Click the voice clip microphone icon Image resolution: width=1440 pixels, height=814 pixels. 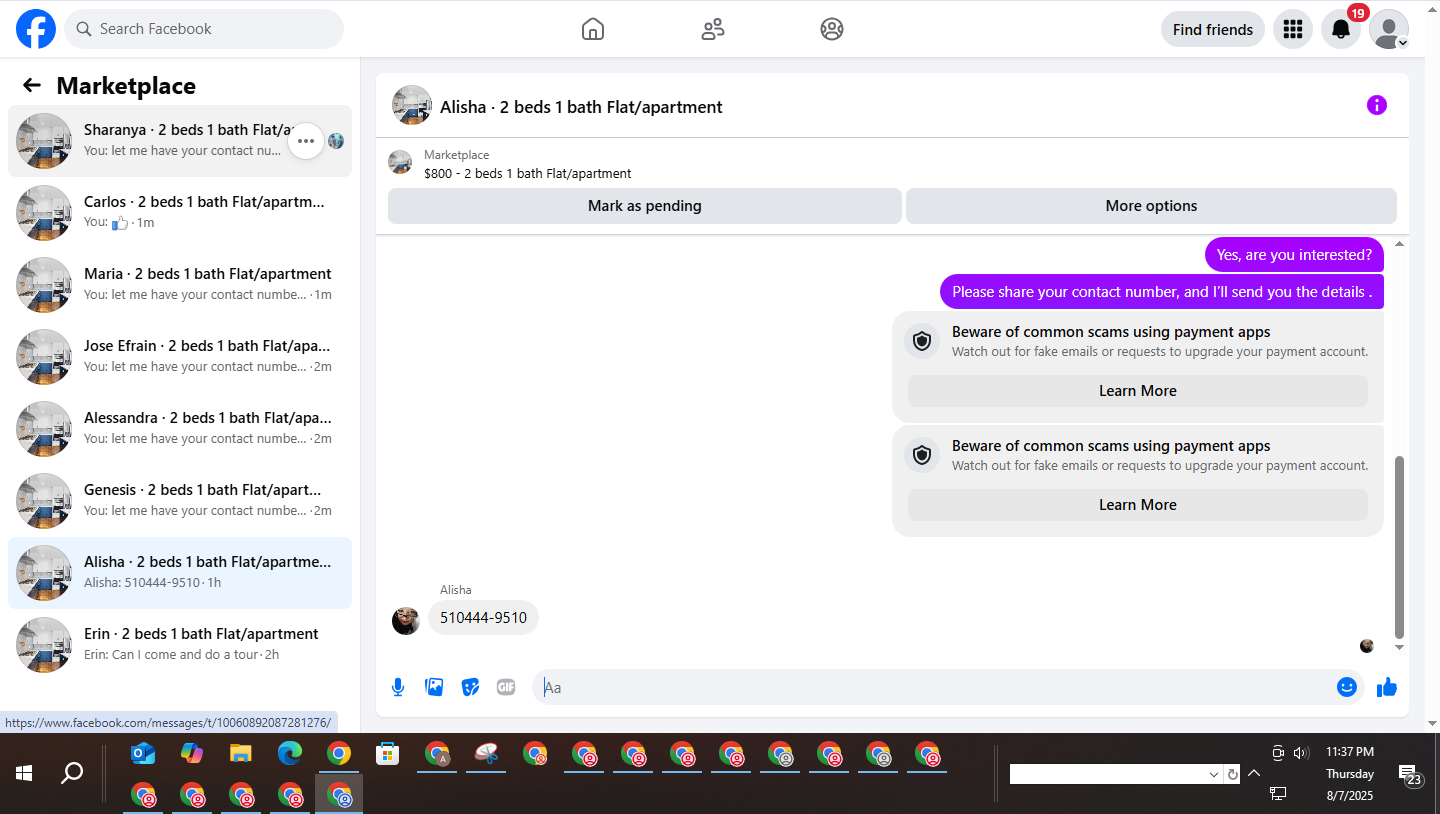[398, 687]
